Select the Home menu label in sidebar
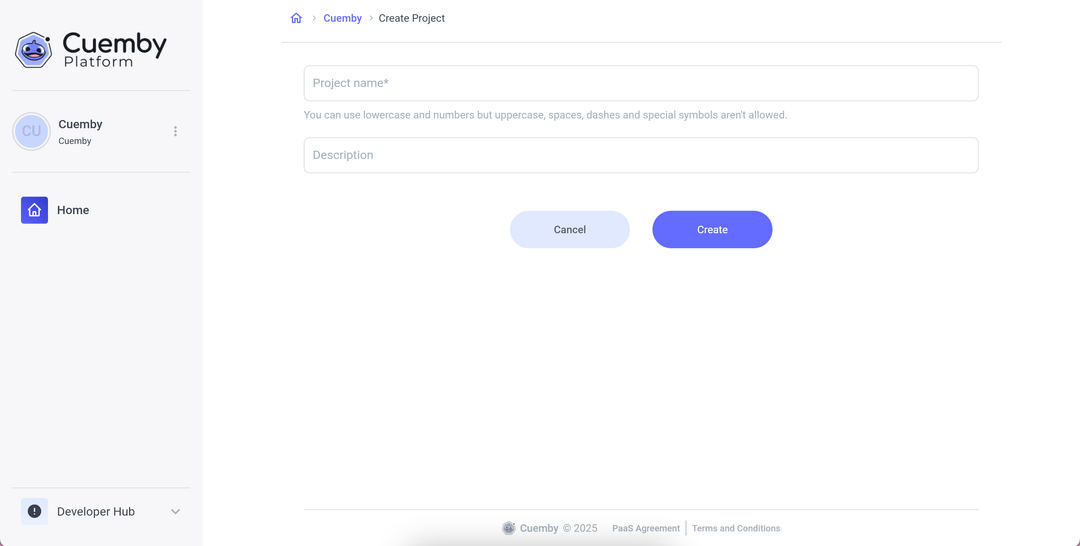1080x546 pixels. click(73, 210)
